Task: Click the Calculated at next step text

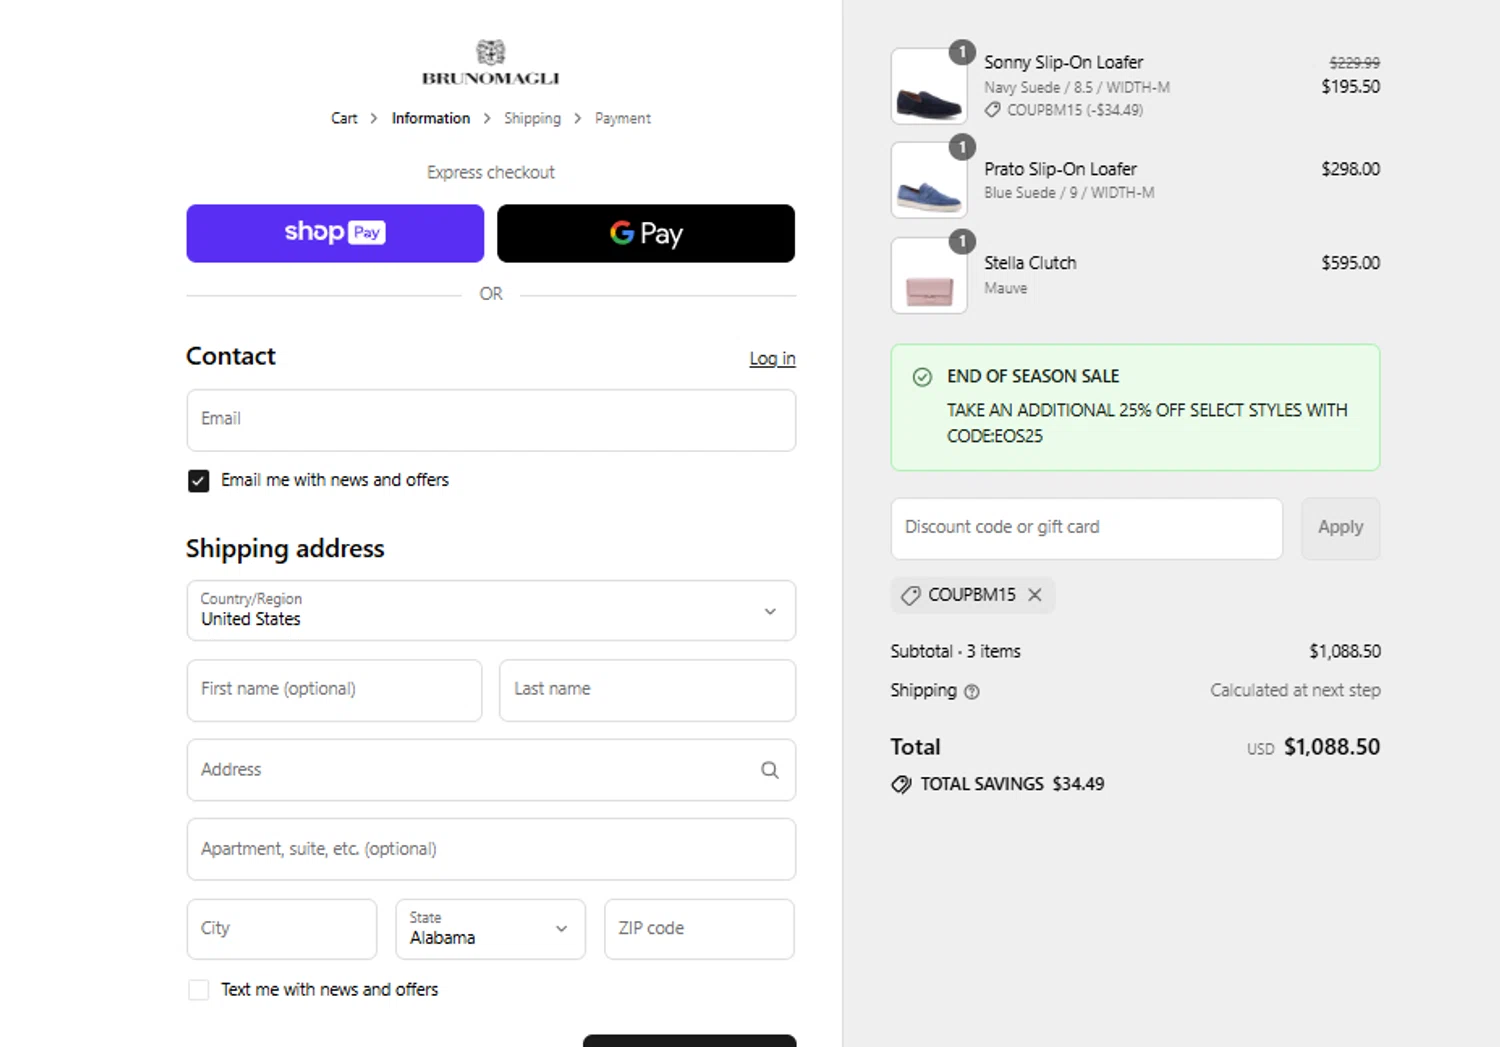Action: pyautogui.click(x=1295, y=690)
